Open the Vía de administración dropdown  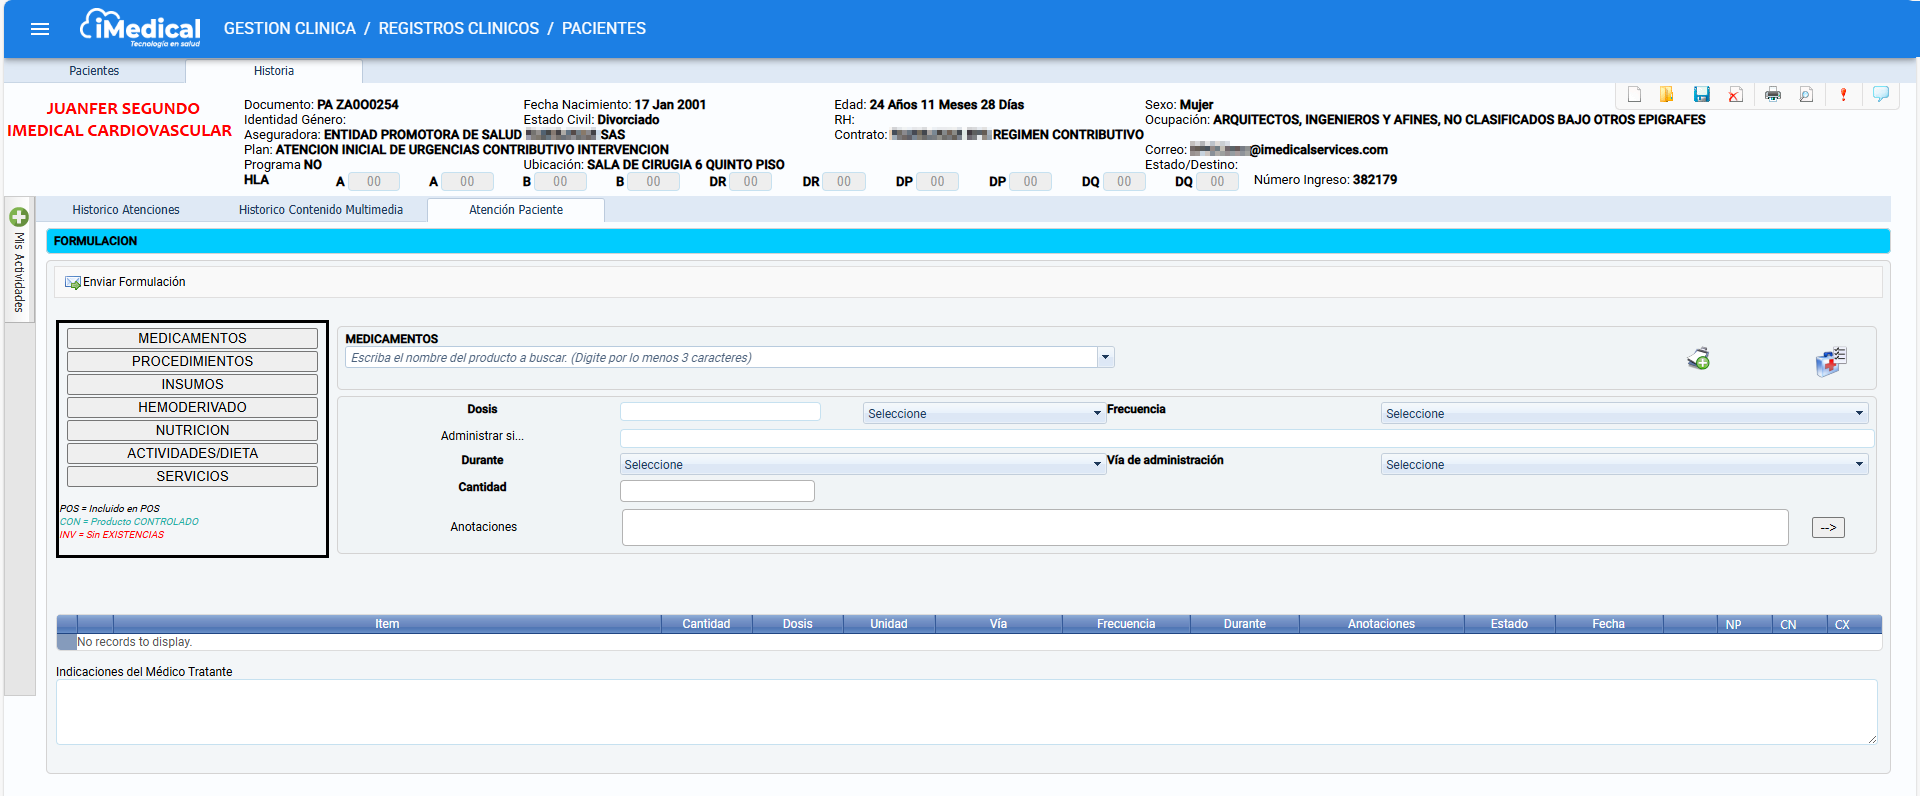pyautogui.click(x=1624, y=464)
